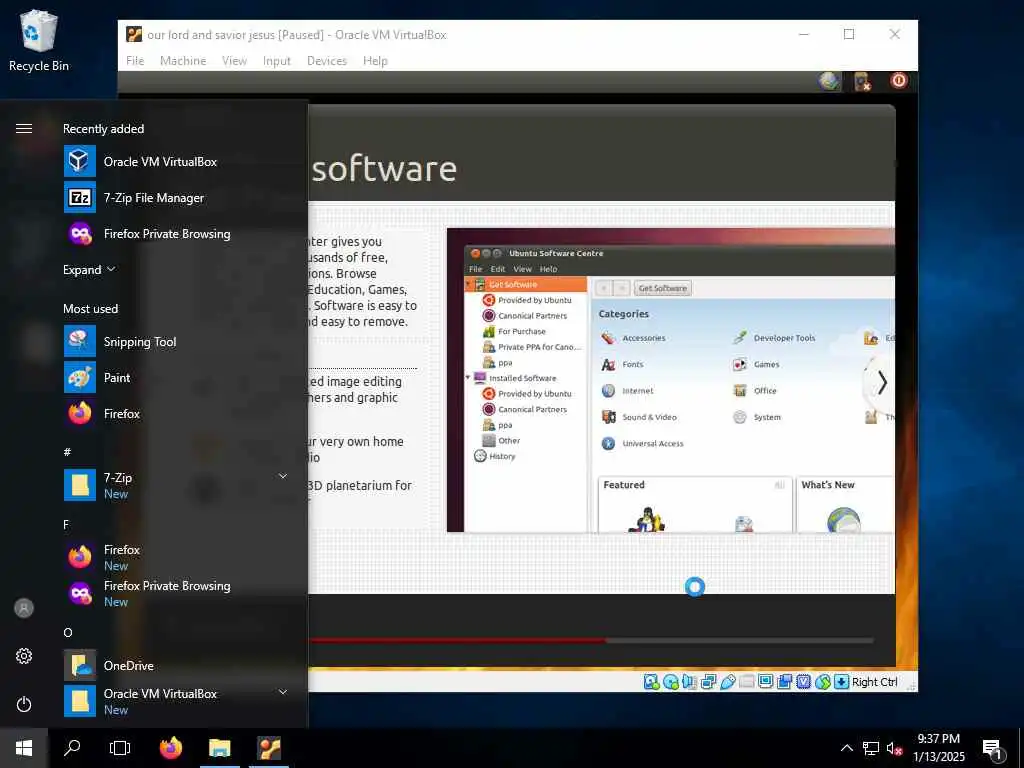The image size is (1024, 768).
Task: Click the keyboard capture arrow beside Right Ctrl
Action: [842, 682]
